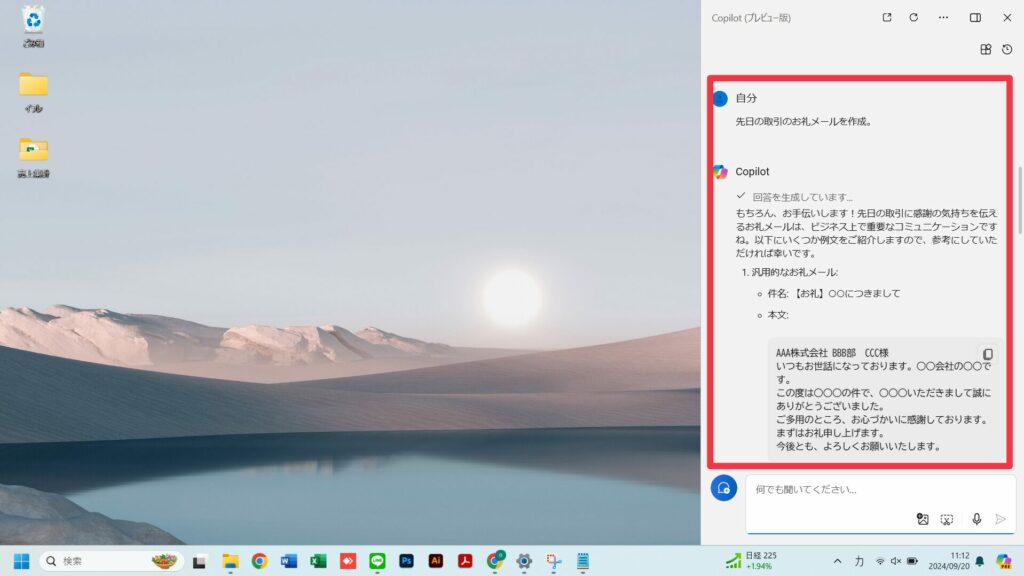Send the message with the arrow button
This screenshot has height=576, width=1024.
1001,518
